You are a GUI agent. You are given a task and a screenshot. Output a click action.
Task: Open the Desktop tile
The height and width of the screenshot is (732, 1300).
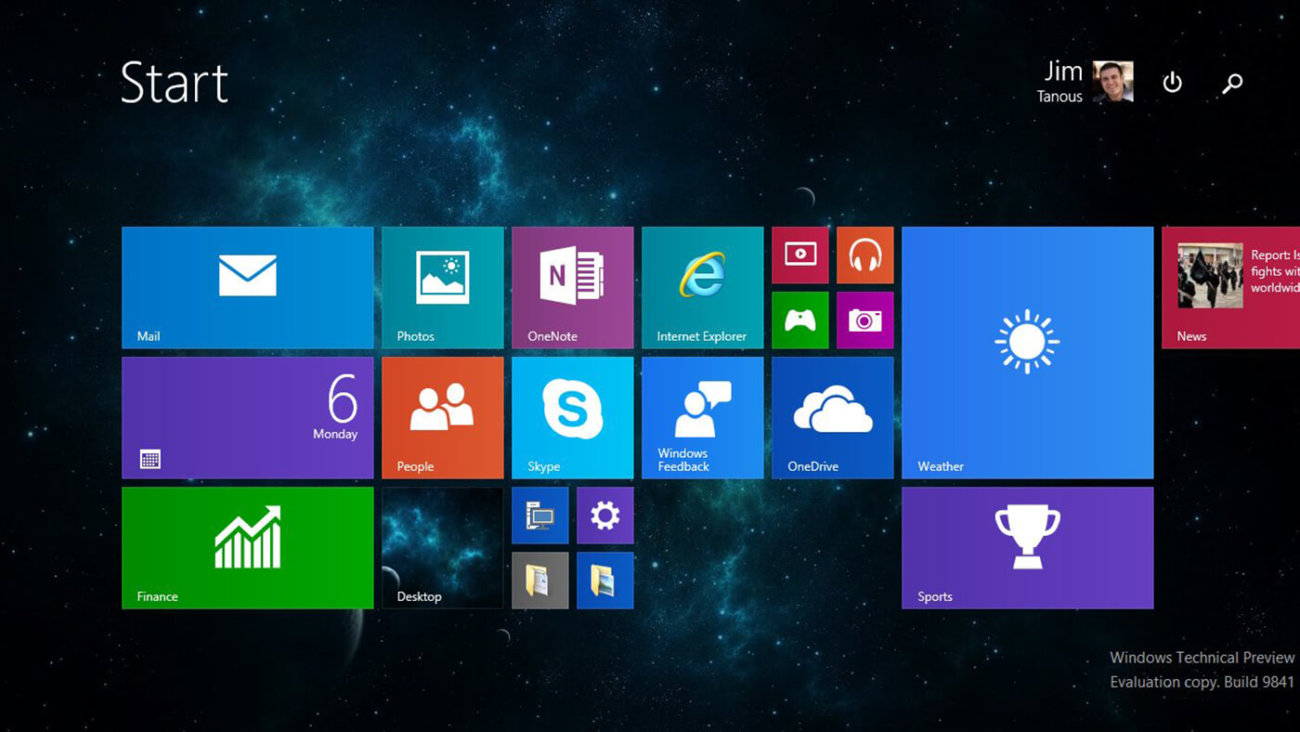coord(441,547)
